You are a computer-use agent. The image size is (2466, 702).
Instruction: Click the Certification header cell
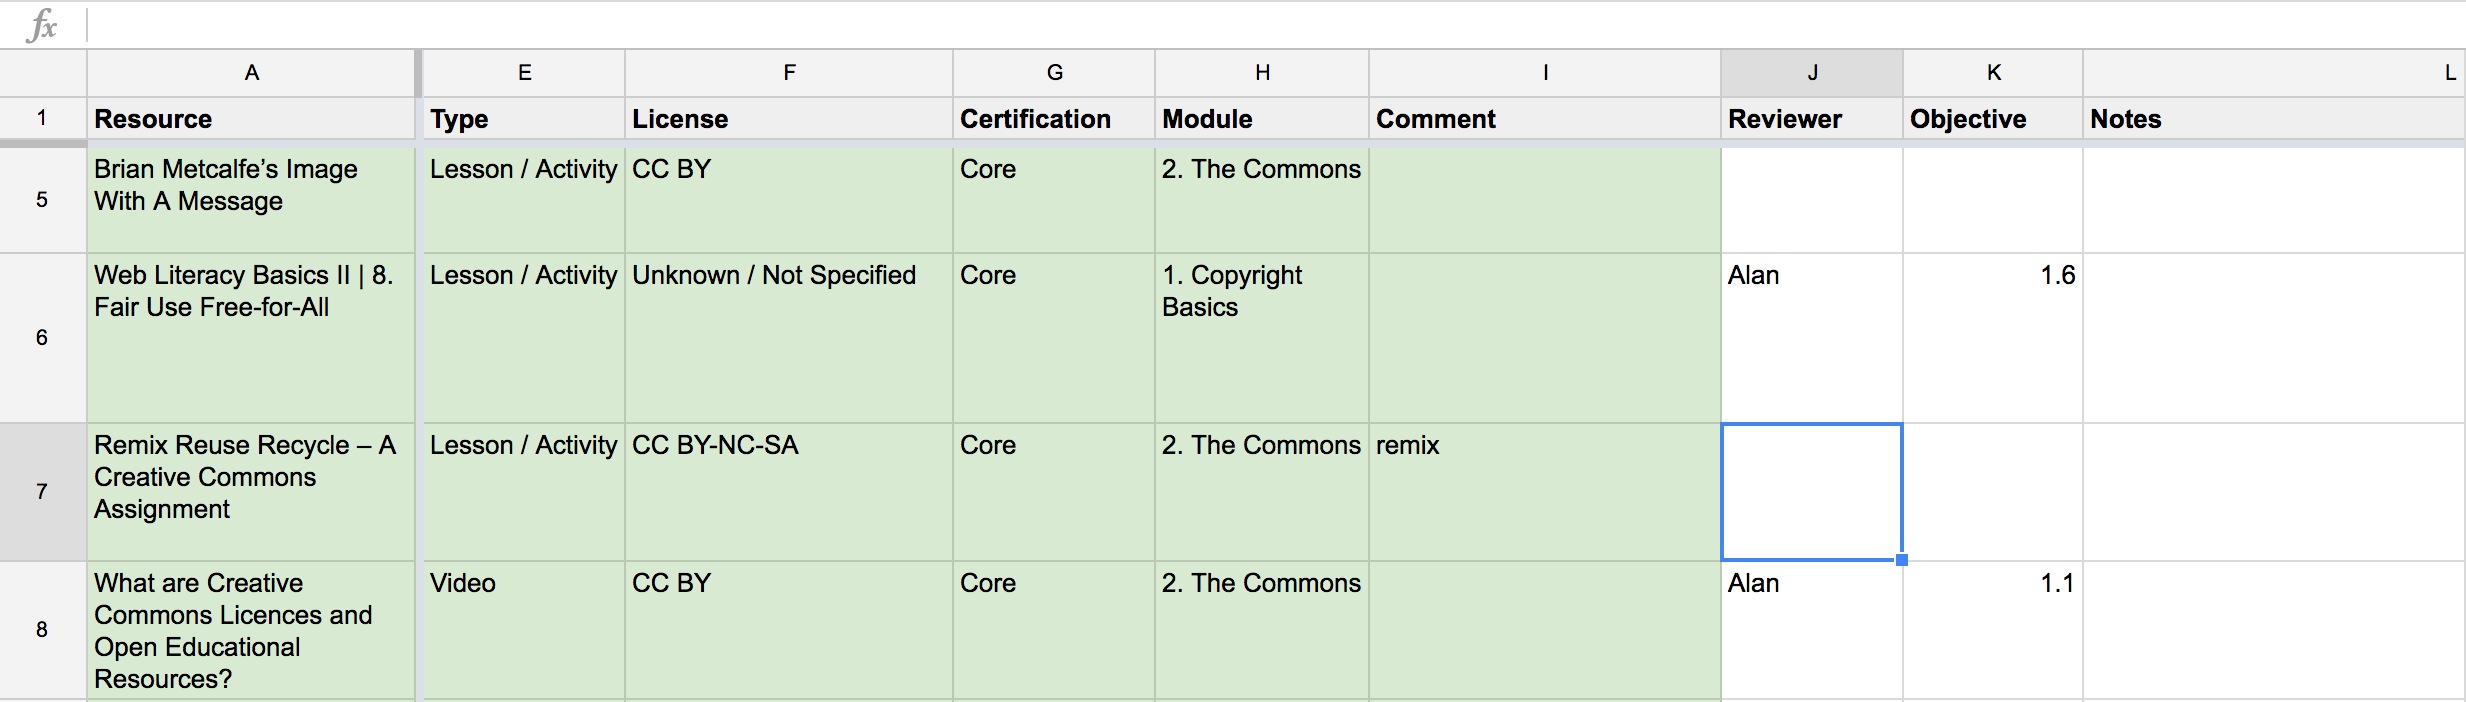pyautogui.click(x=1053, y=119)
